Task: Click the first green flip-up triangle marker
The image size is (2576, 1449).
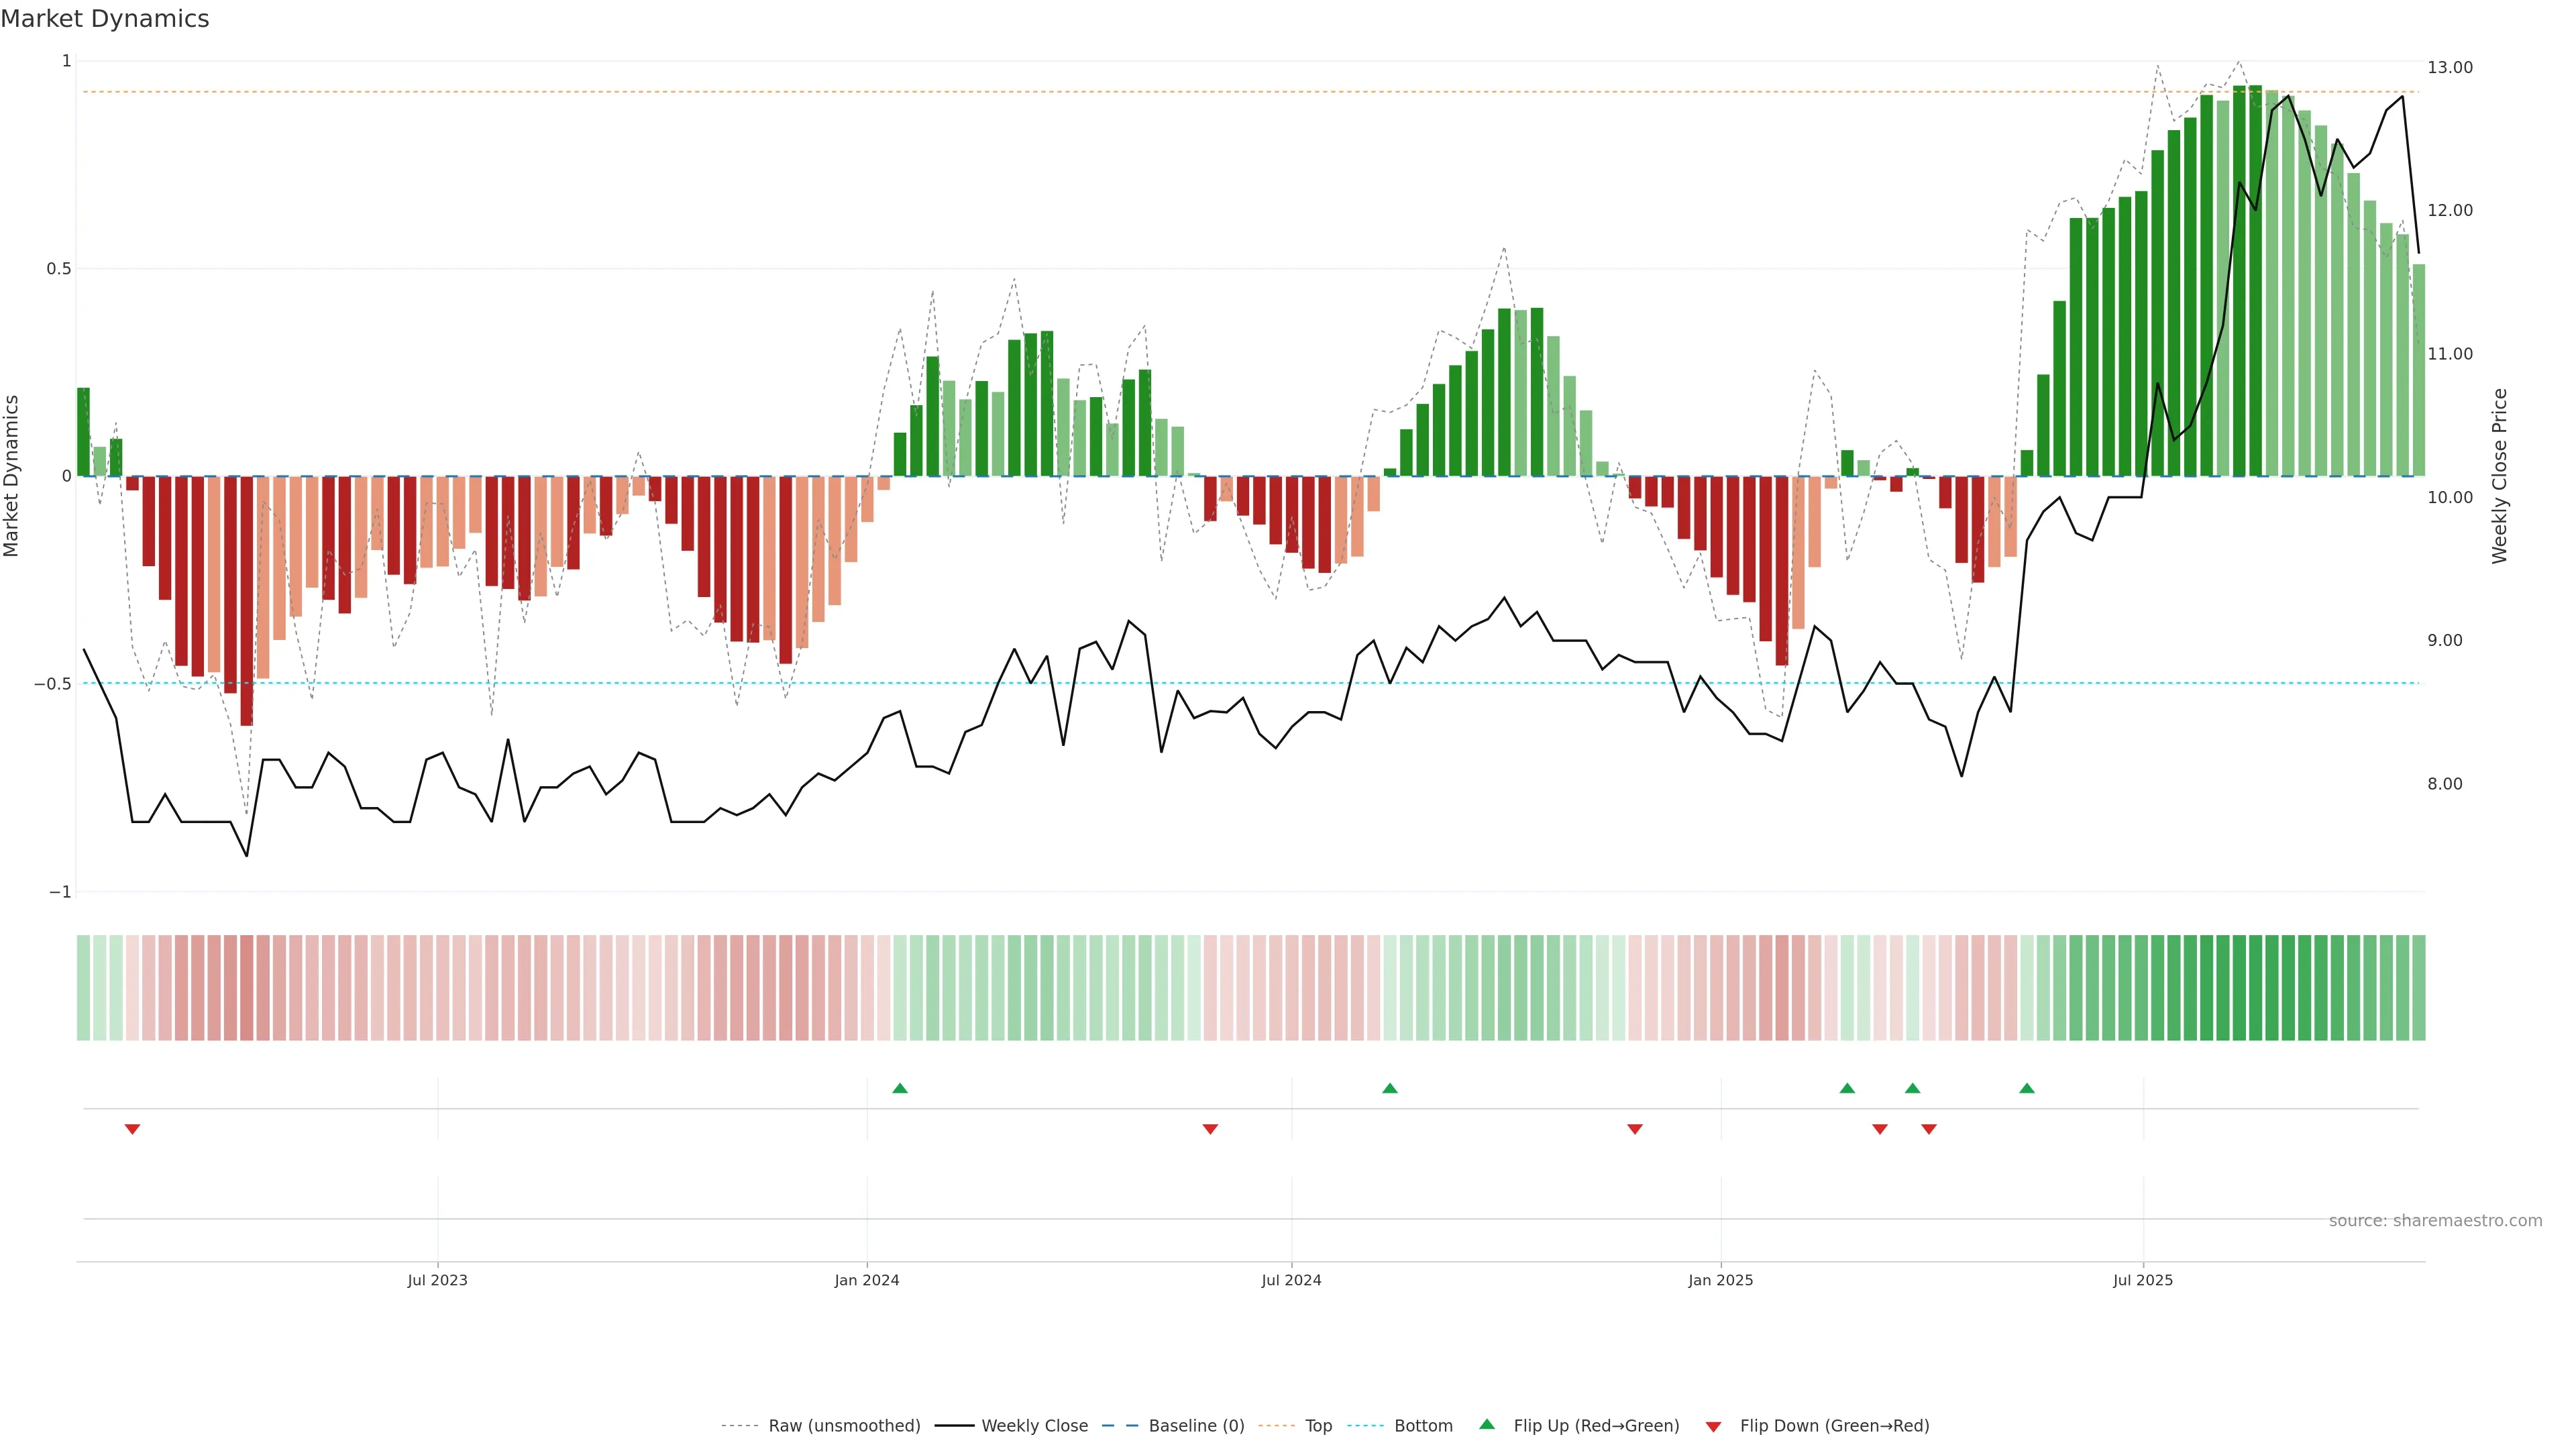Action: [x=900, y=1088]
